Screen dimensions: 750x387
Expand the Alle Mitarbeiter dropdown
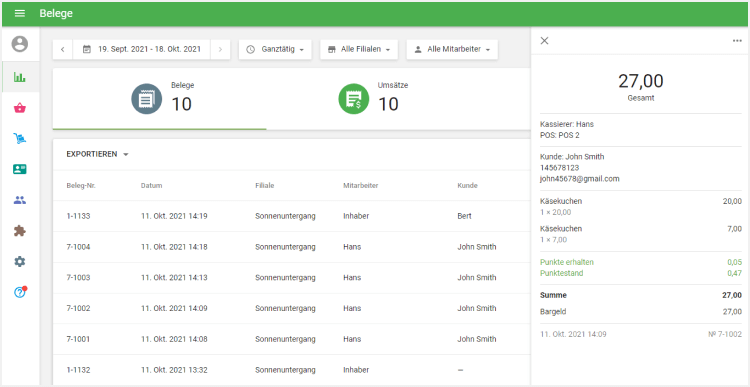(452, 49)
